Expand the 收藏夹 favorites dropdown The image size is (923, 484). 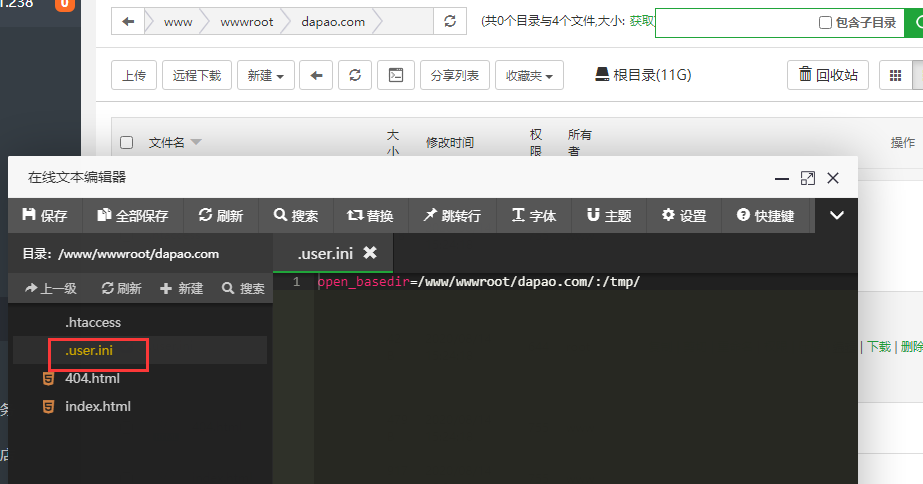[x=529, y=75]
